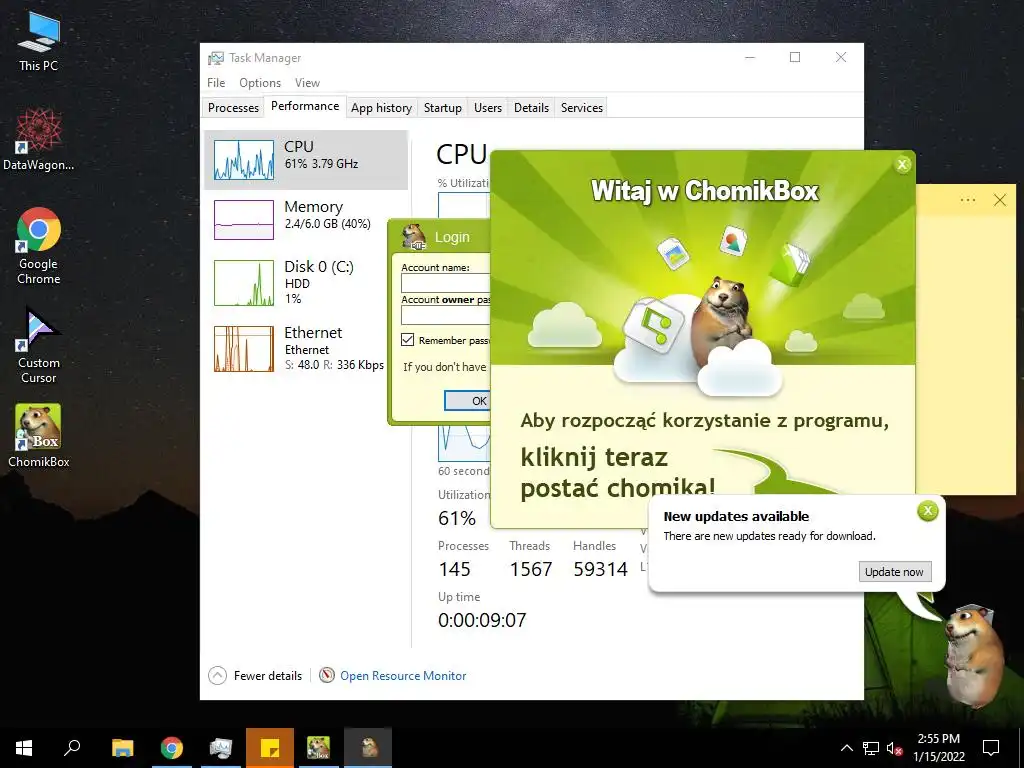Open the Custom Cursor desktop shortcut

39,345
